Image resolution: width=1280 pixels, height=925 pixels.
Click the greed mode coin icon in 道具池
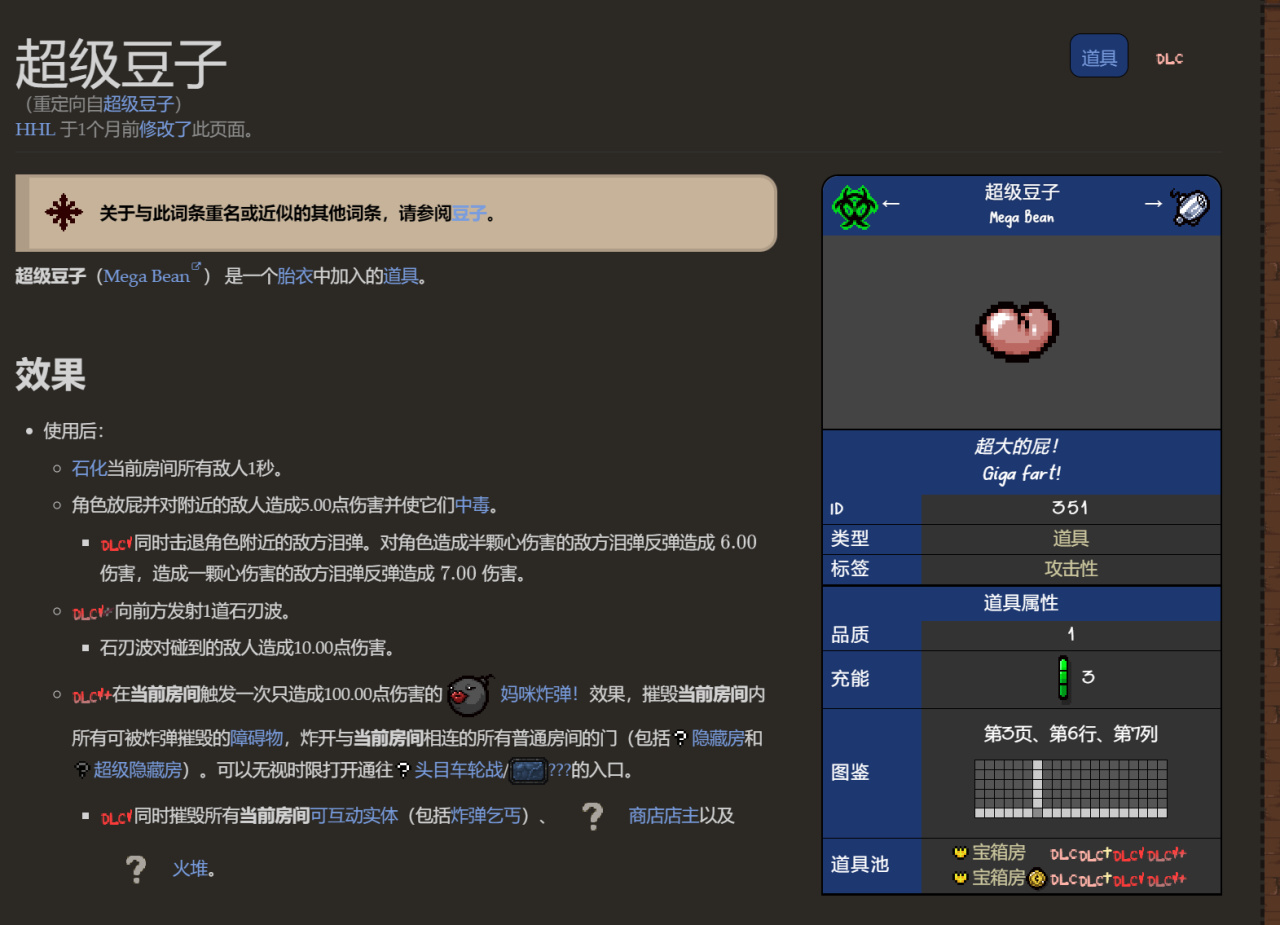click(x=1038, y=878)
